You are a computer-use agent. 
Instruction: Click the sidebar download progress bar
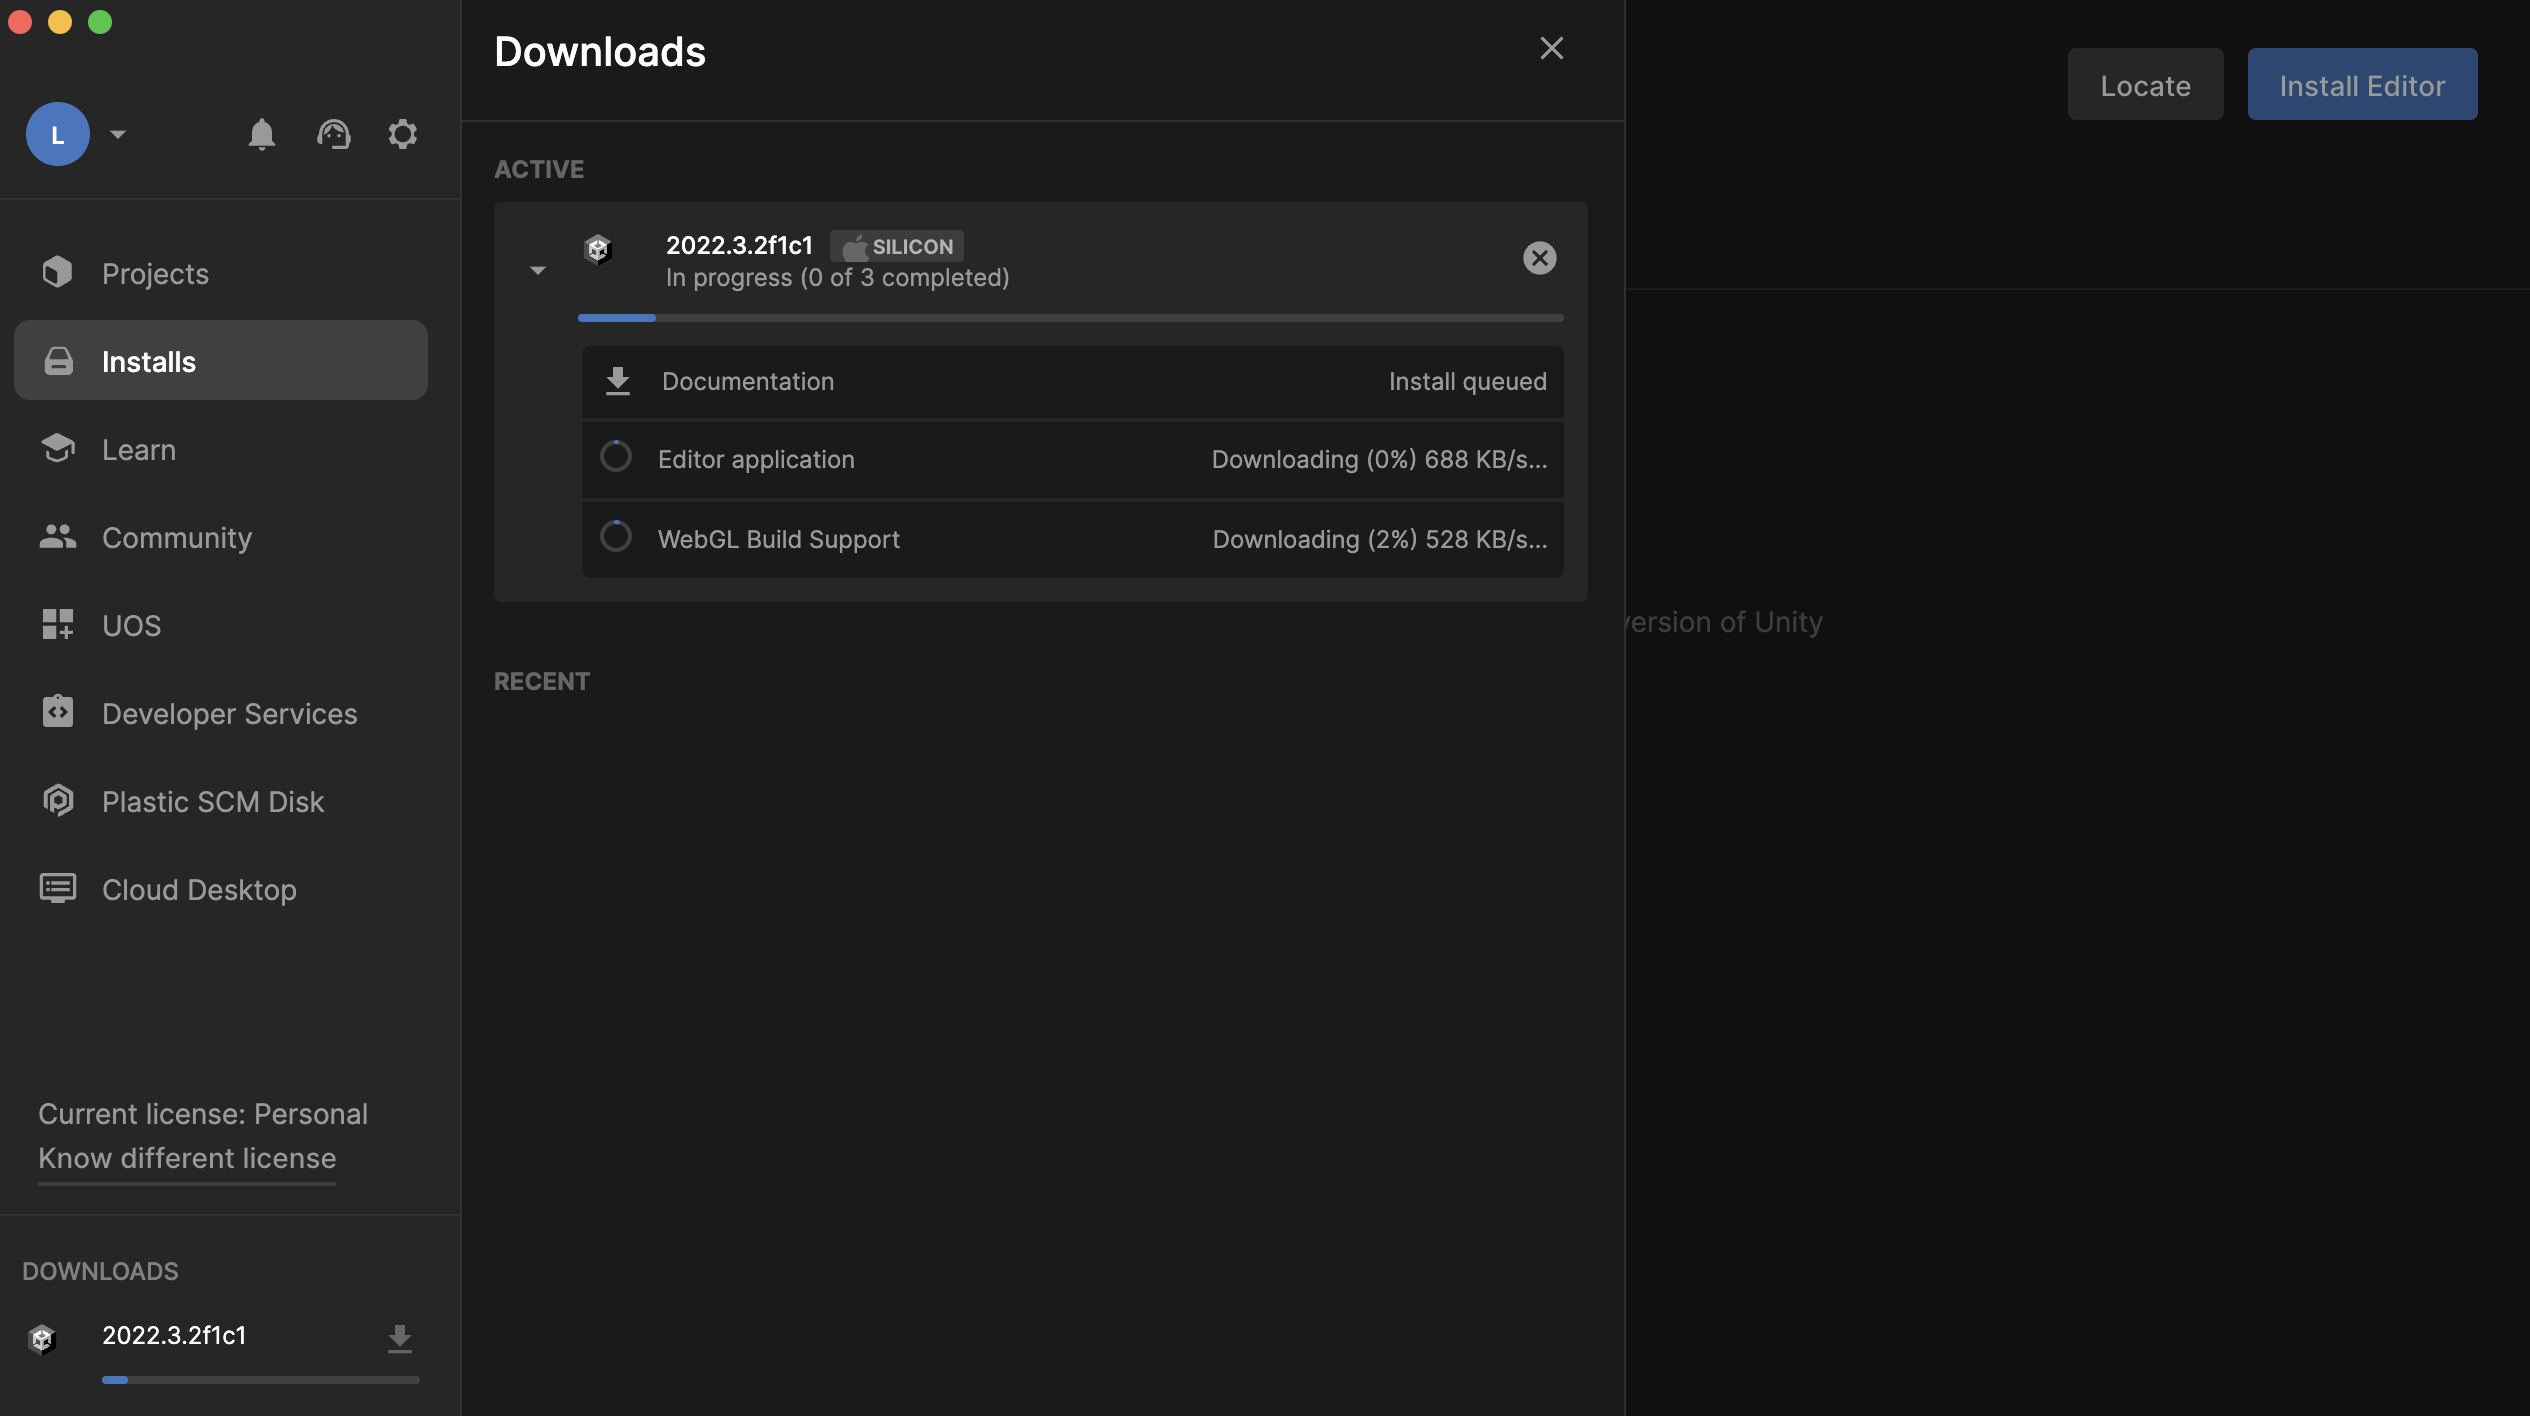(261, 1380)
